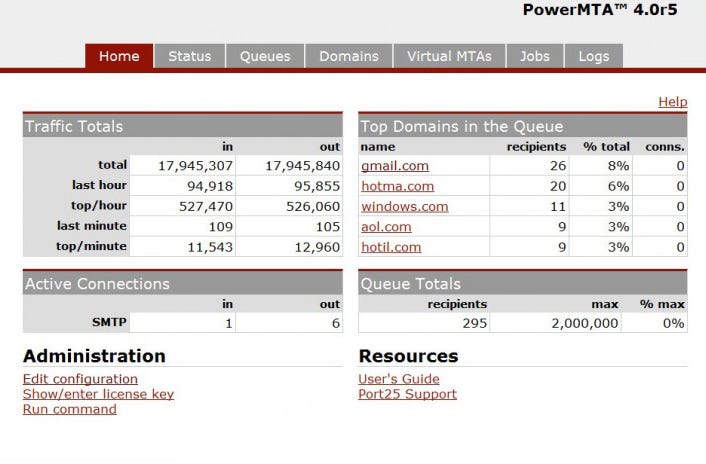Open the hotma.com domain link
Image resolution: width=706 pixels, height=464 pixels.
click(x=398, y=186)
